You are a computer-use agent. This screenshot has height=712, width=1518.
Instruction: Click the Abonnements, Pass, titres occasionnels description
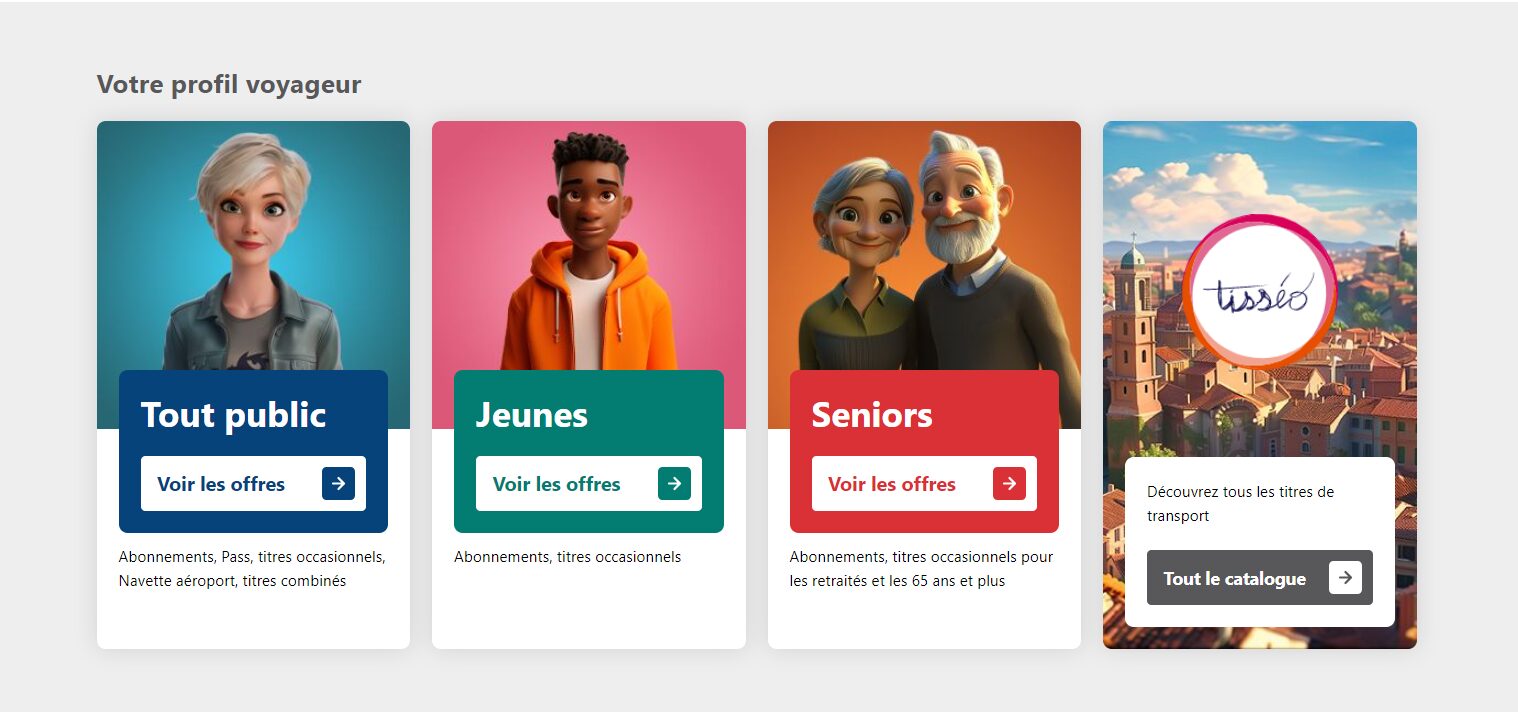point(252,569)
